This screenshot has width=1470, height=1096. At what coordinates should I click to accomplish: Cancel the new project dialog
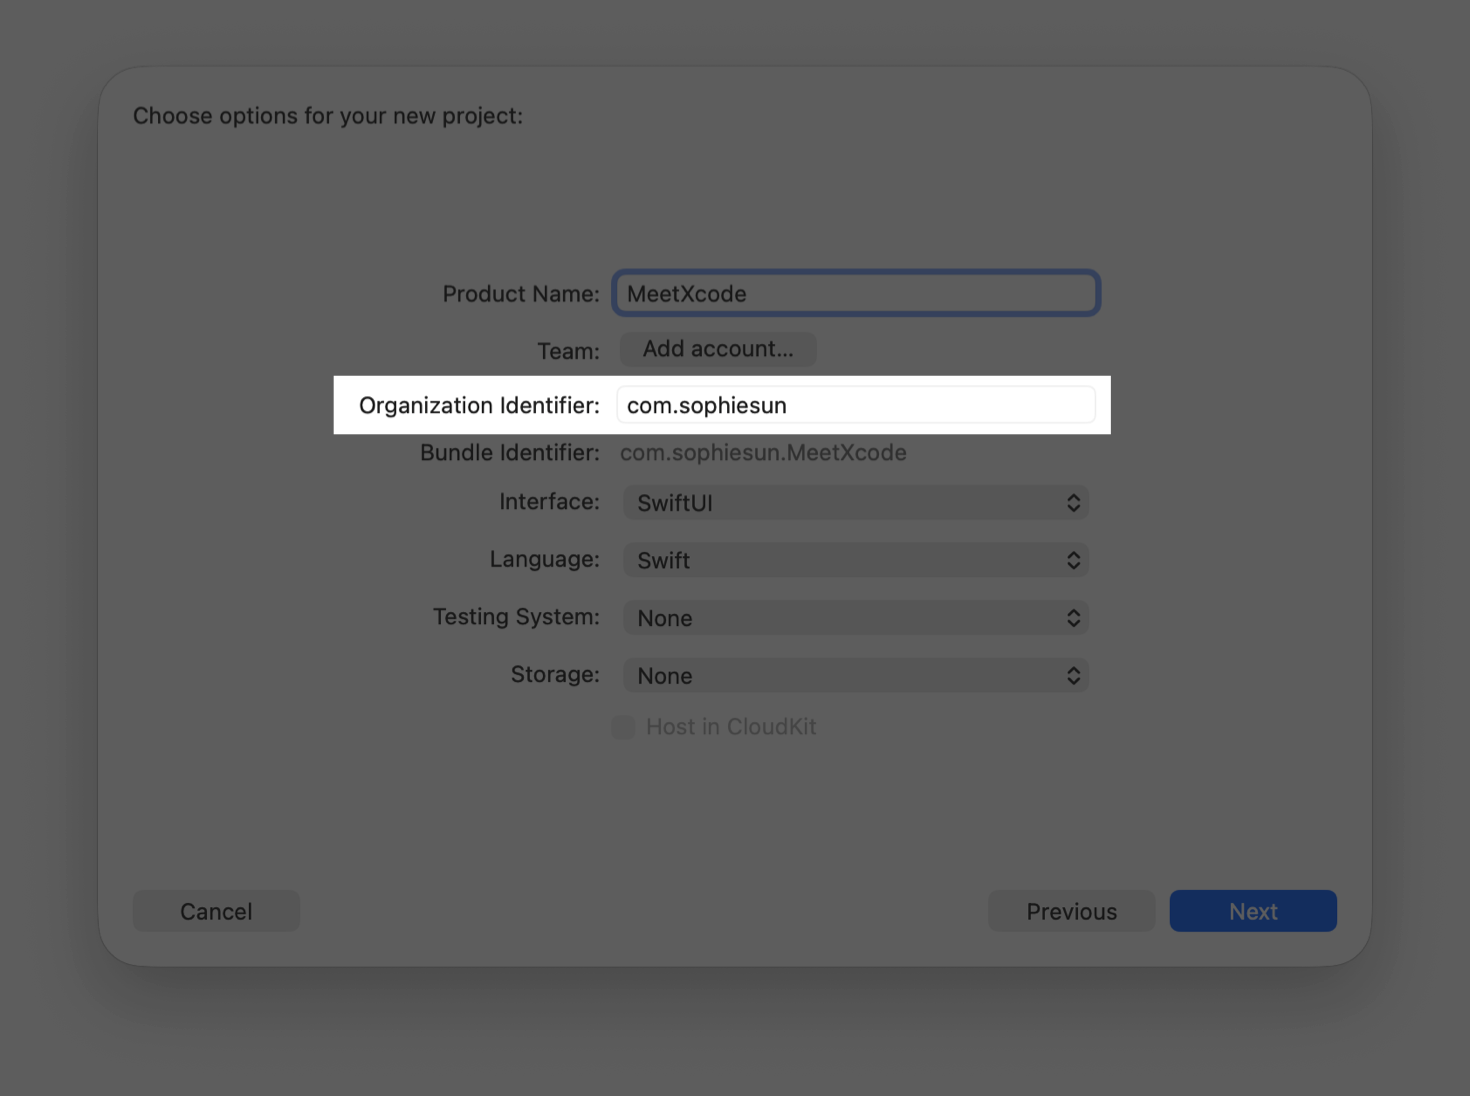216,911
